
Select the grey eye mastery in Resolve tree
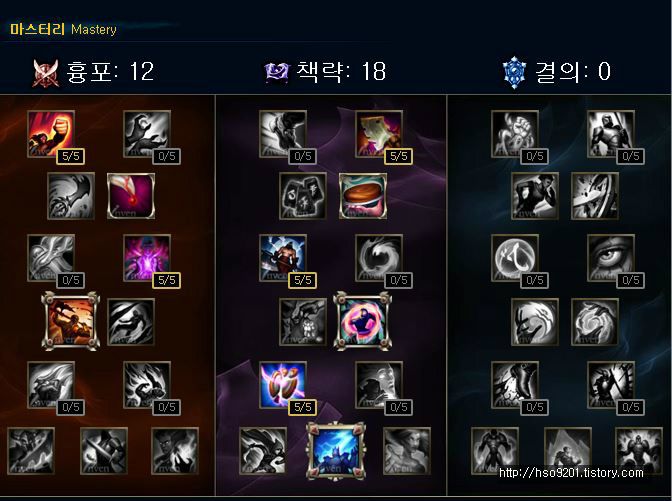(611, 258)
